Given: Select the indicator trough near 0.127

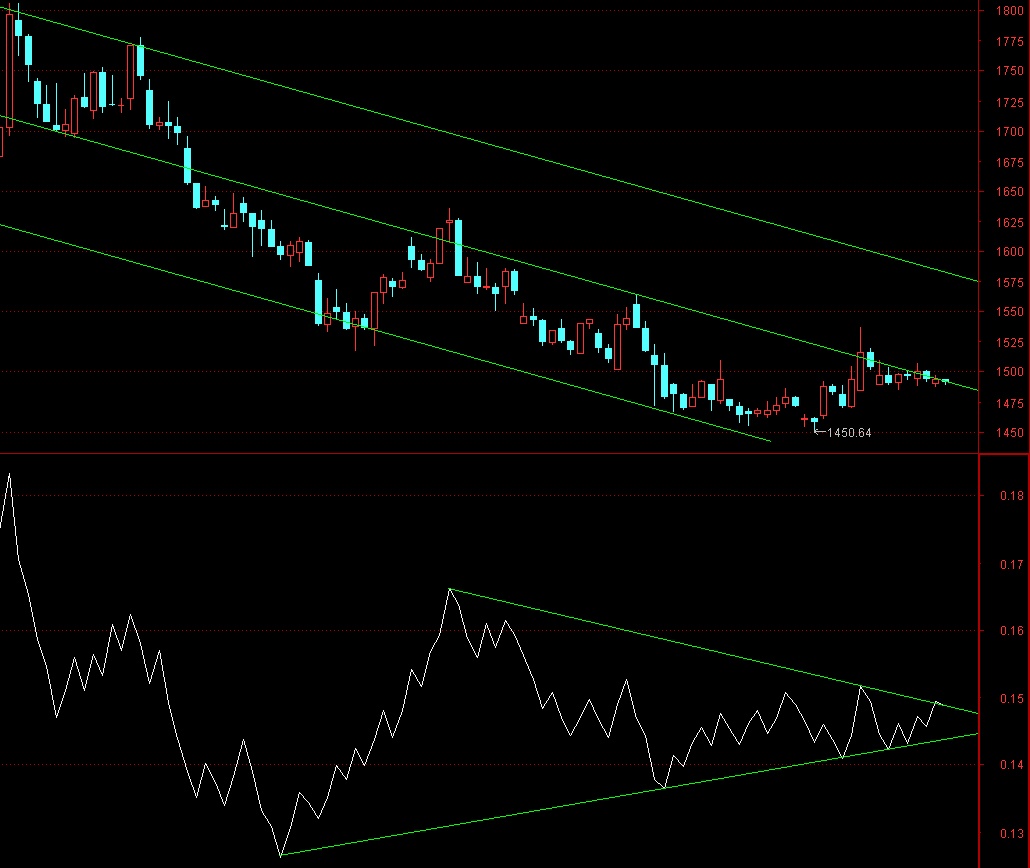Looking at the screenshot, I should point(280,855).
